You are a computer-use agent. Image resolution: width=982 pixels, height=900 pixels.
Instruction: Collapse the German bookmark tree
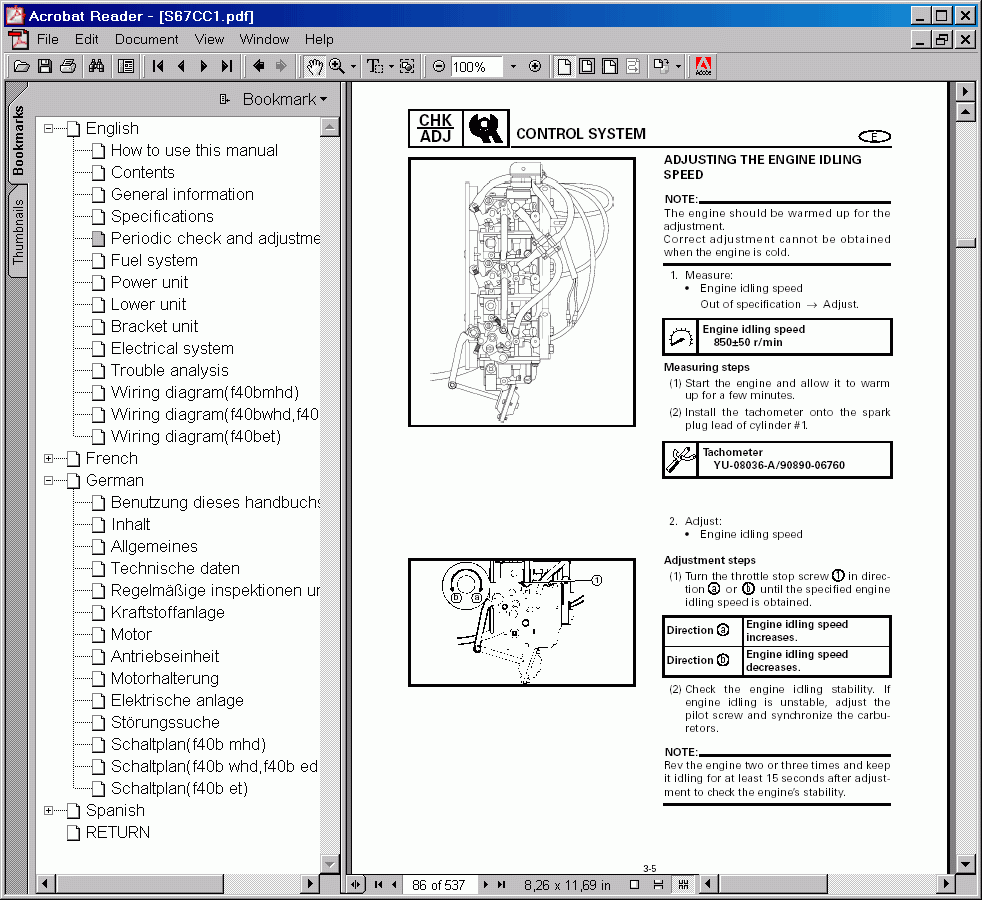[49, 480]
